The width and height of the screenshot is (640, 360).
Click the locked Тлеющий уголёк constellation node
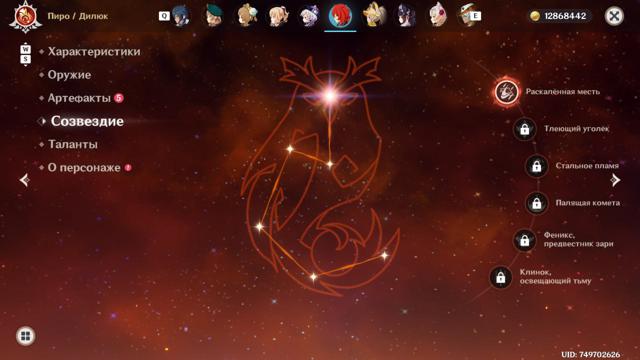[524, 129]
